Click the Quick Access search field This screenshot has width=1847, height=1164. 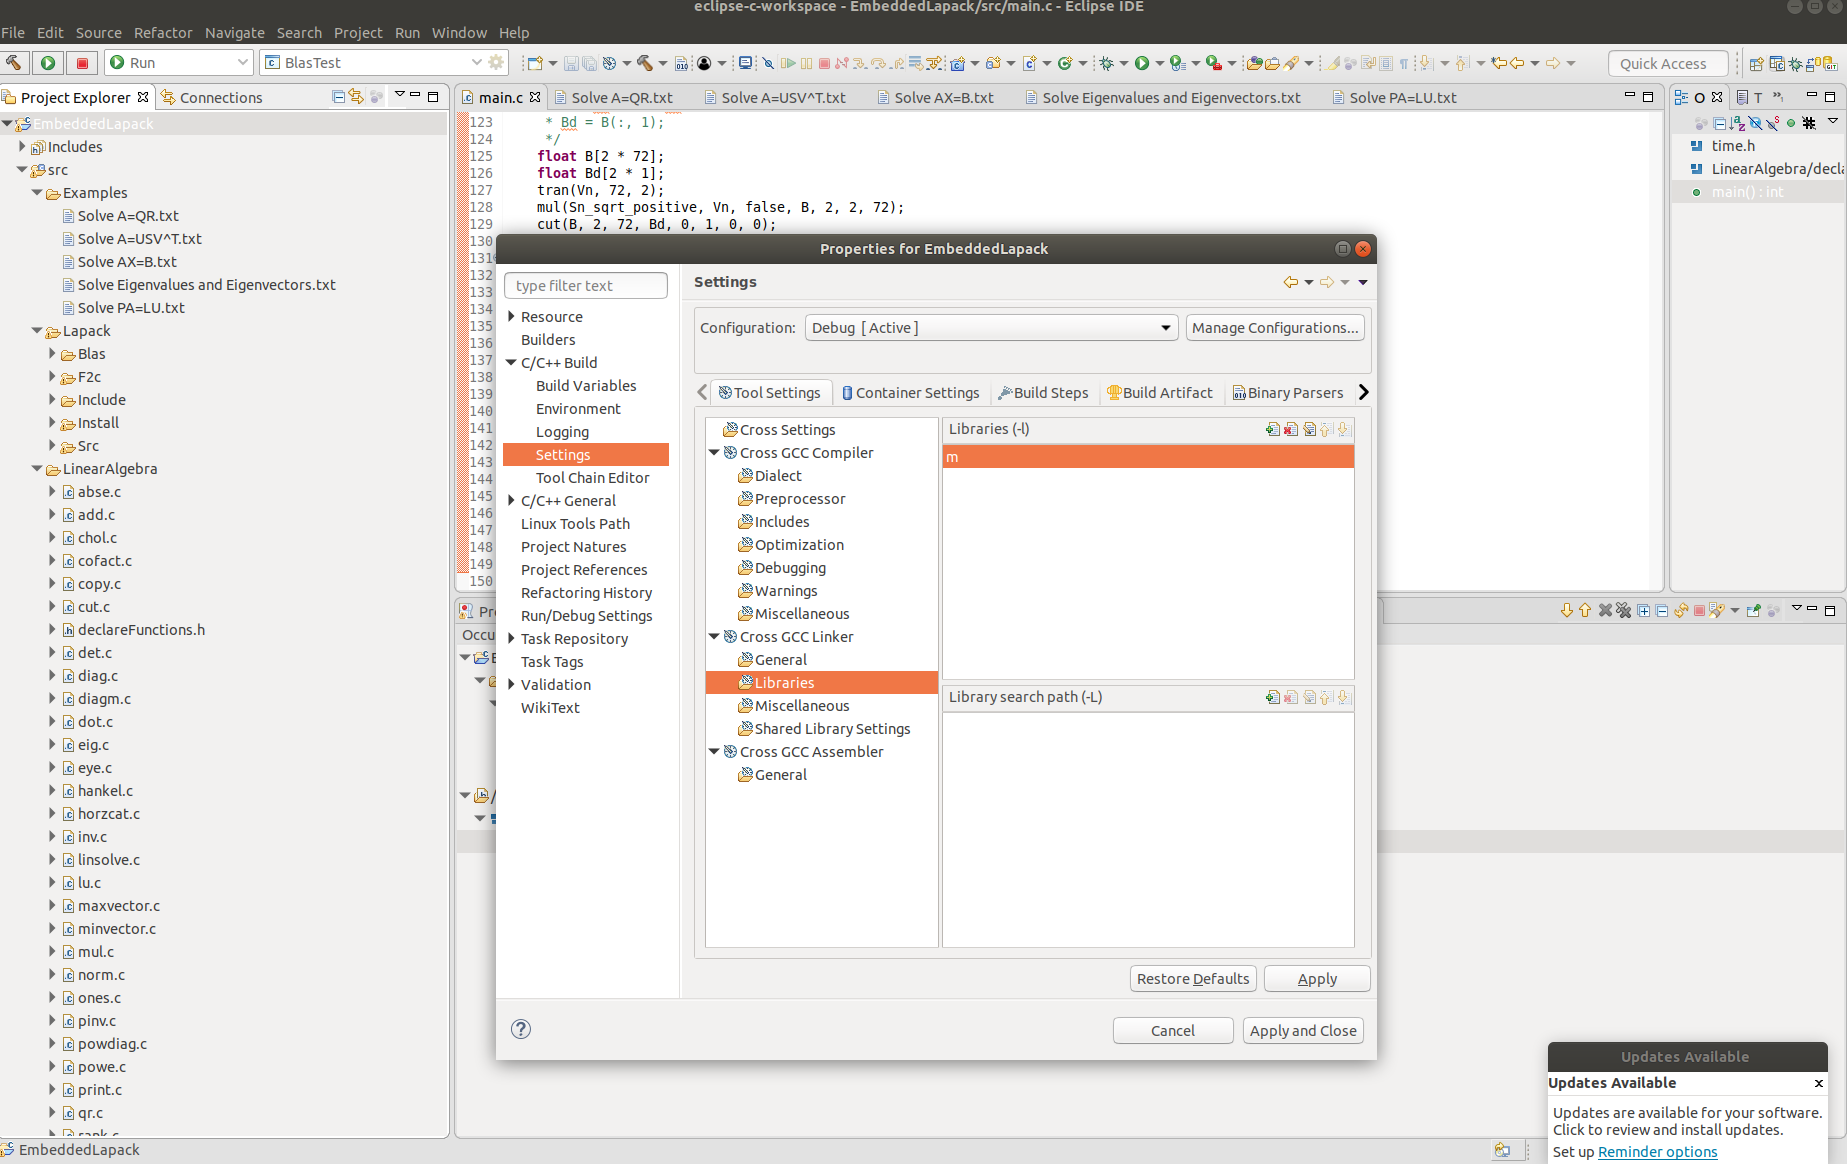1668,64
